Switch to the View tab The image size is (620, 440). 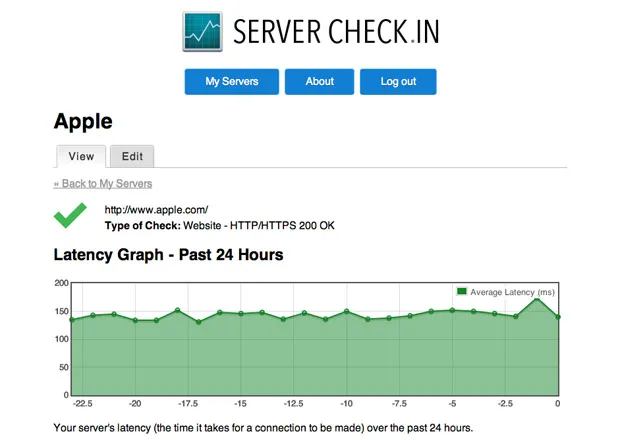pos(81,156)
